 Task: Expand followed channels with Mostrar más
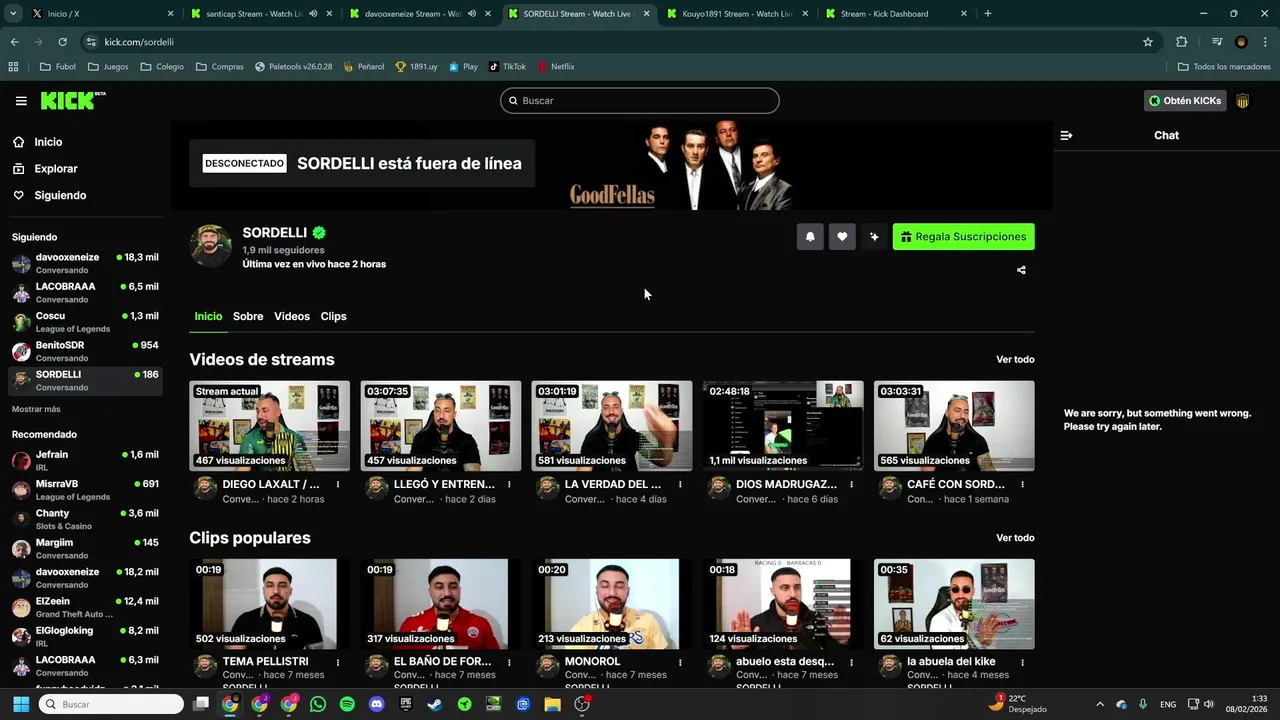point(36,409)
